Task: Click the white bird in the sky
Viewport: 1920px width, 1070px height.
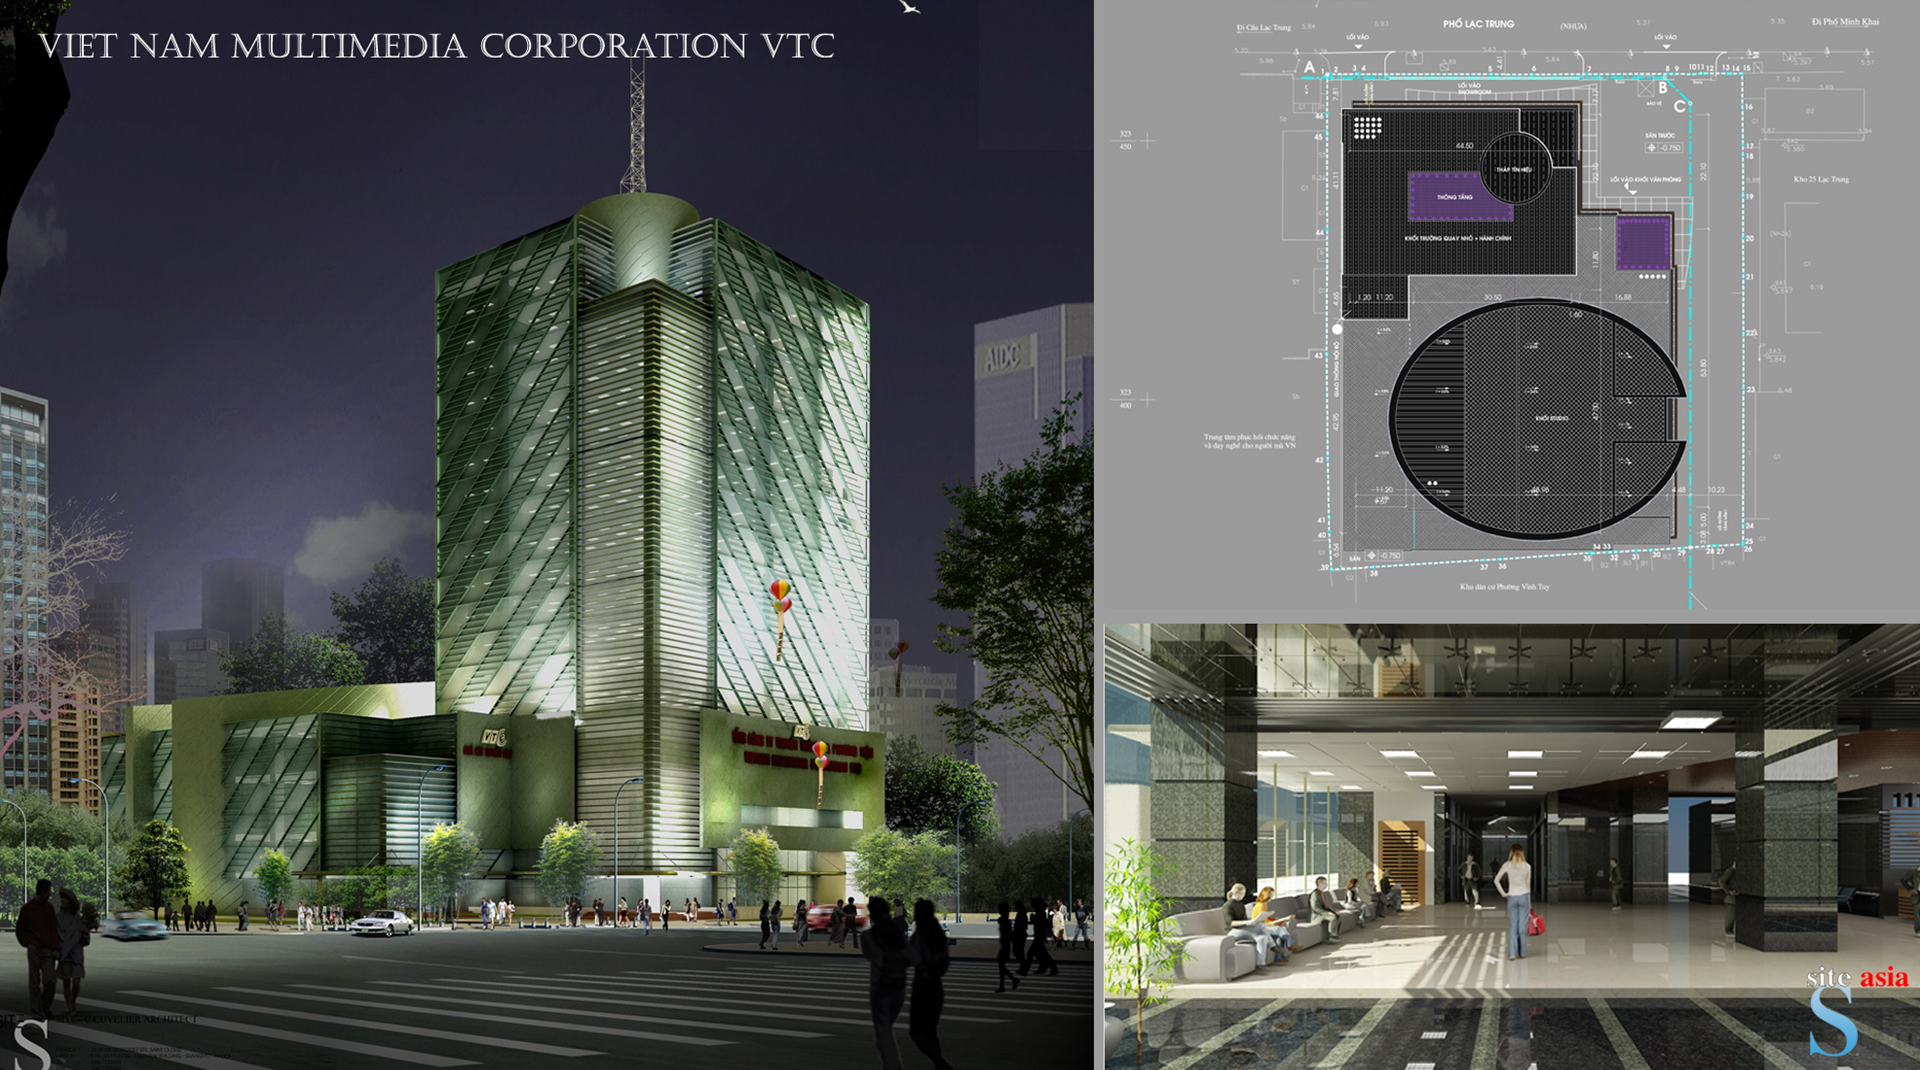Action: [909, 7]
